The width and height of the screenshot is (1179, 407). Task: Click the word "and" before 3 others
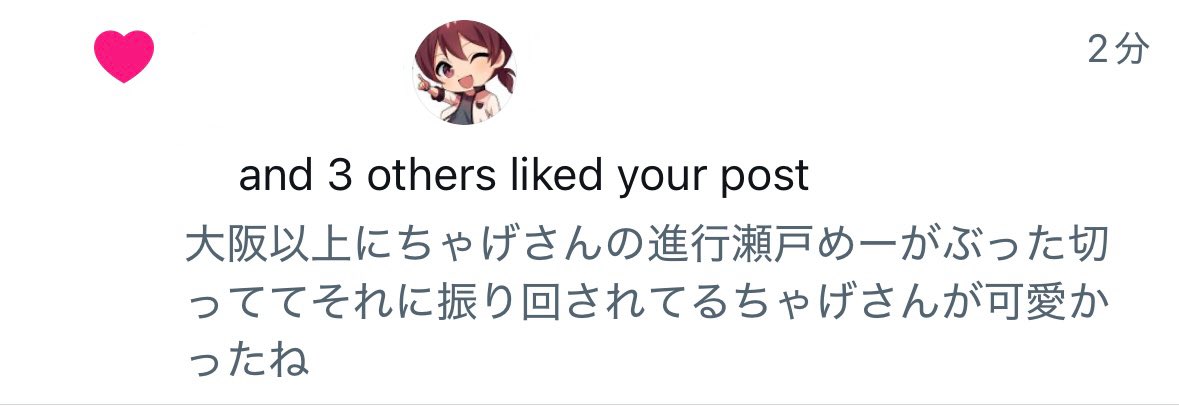tap(276, 175)
